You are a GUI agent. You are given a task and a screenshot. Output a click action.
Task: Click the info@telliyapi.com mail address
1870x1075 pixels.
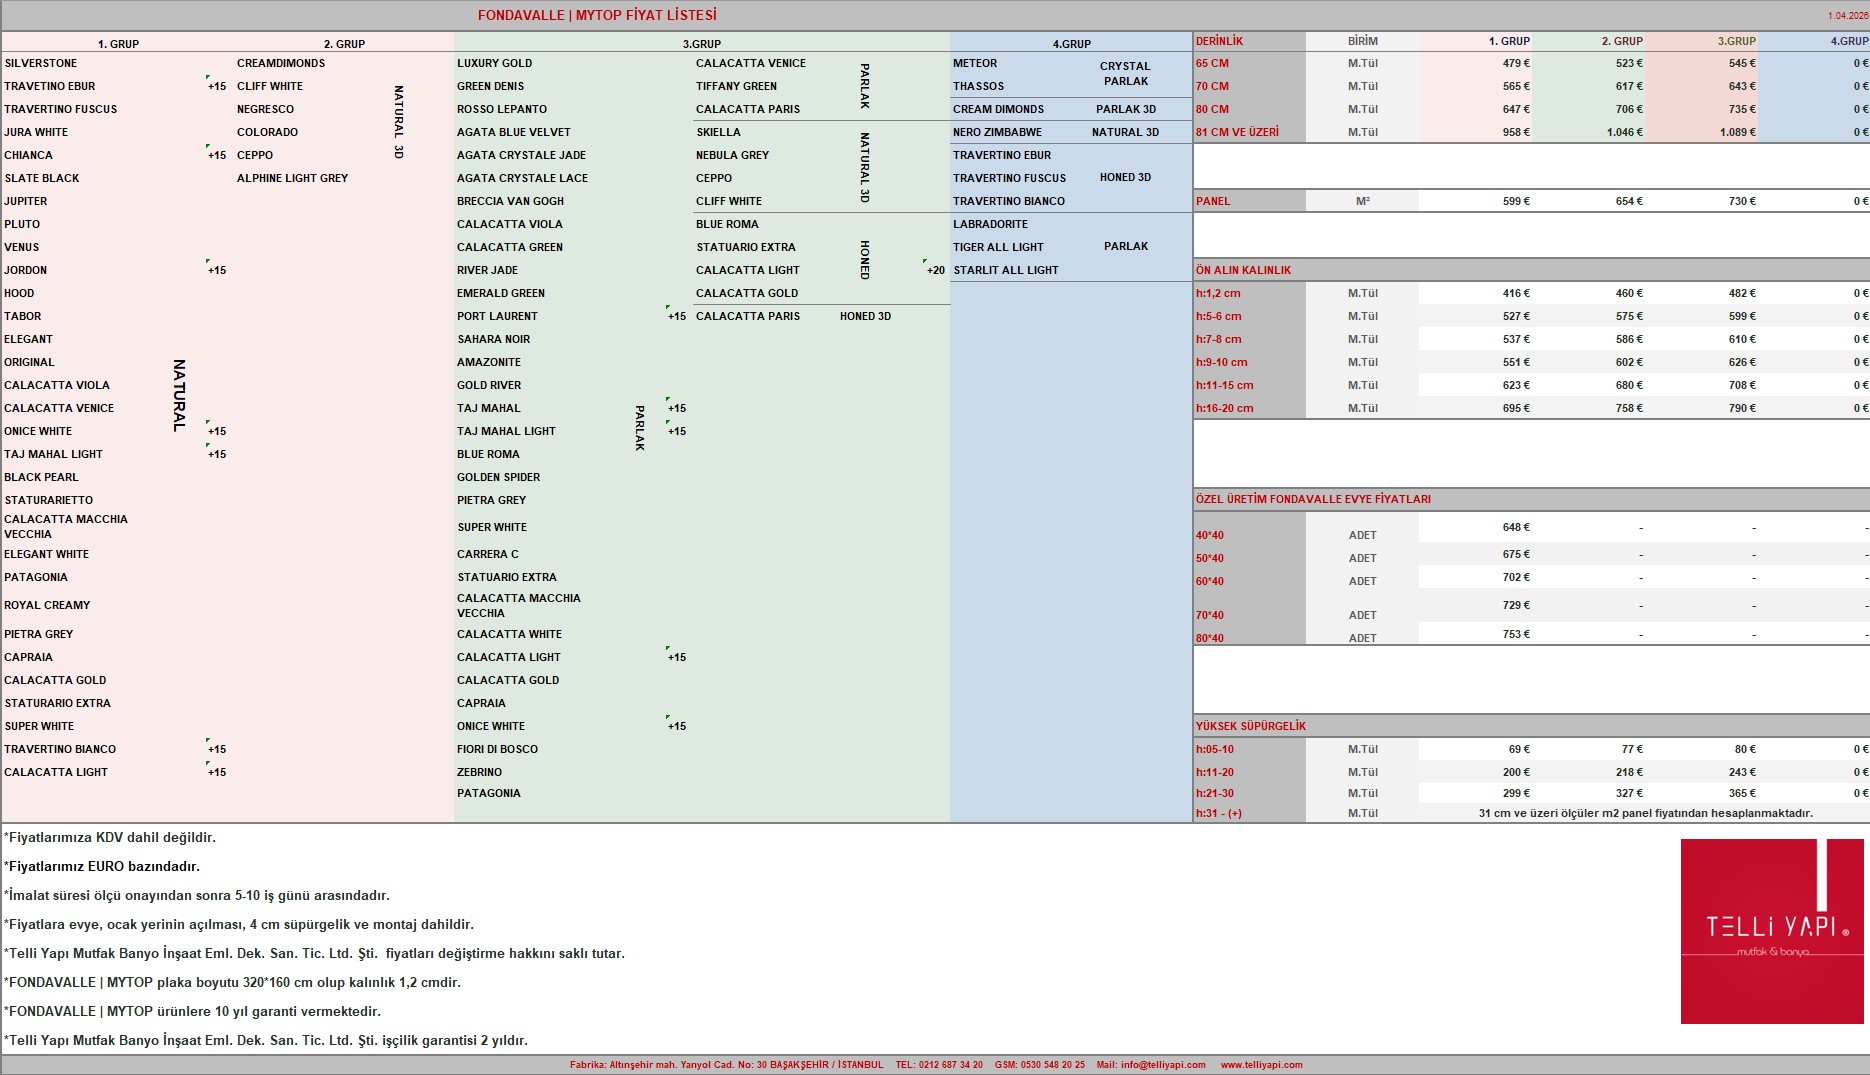(x=1163, y=1065)
